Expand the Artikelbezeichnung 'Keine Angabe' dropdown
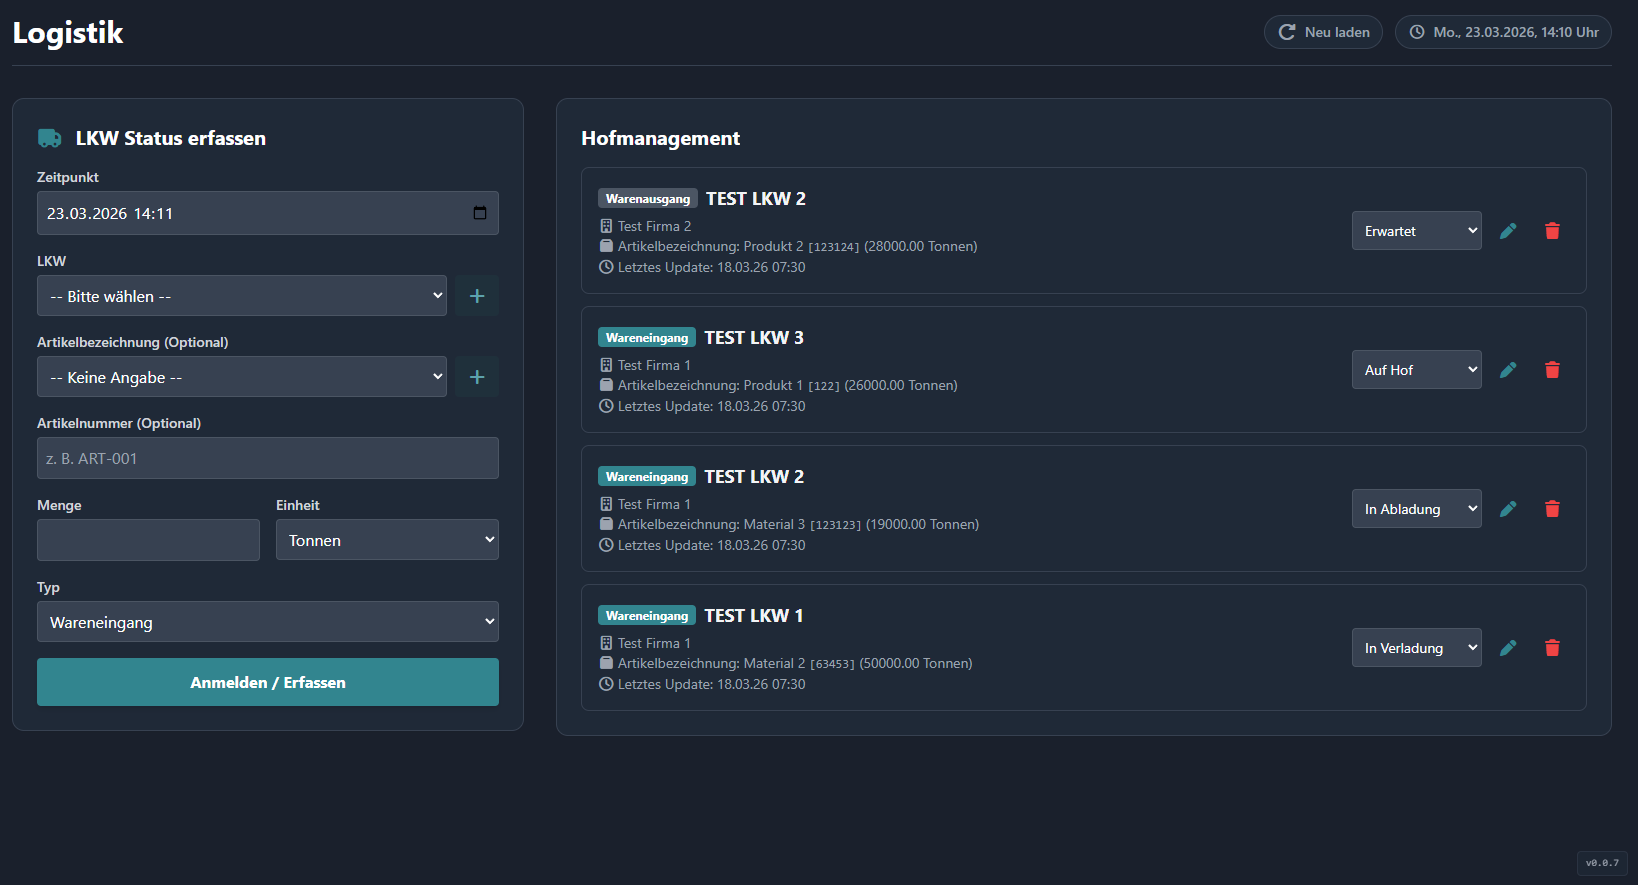The height and width of the screenshot is (885, 1638). click(241, 377)
